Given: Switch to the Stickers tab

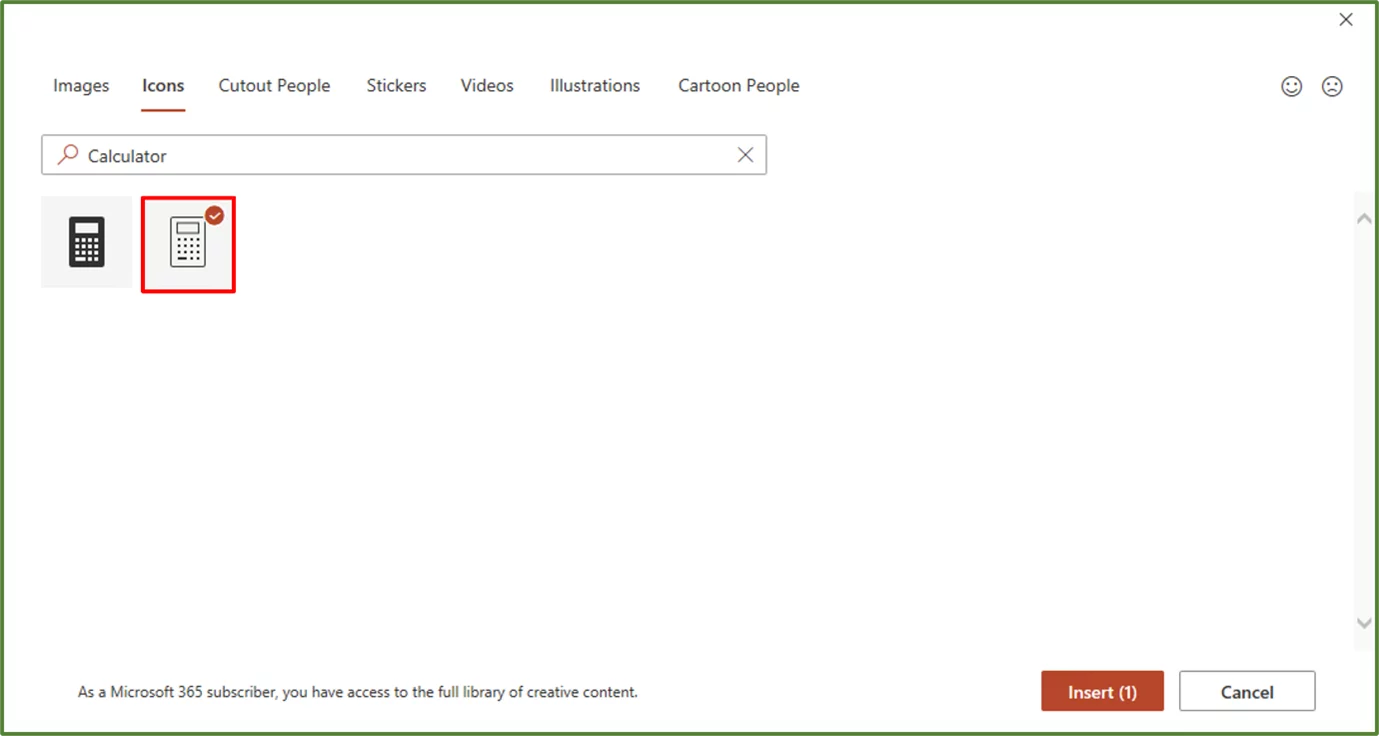Looking at the screenshot, I should click(x=396, y=86).
